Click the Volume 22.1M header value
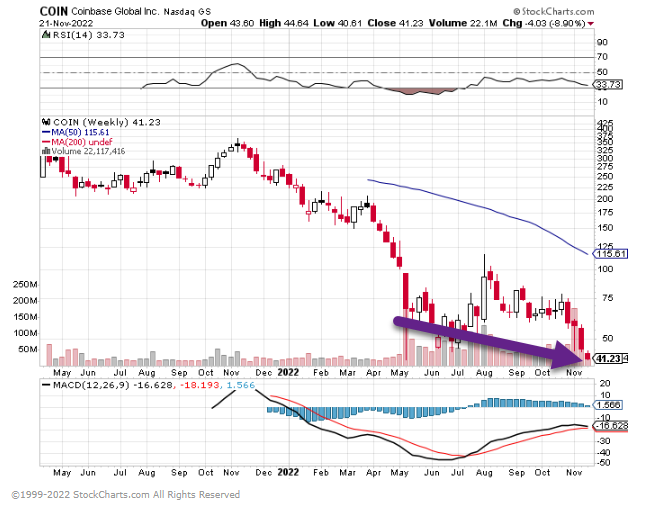The width and height of the screenshot is (654, 507). click(x=463, y=23)
